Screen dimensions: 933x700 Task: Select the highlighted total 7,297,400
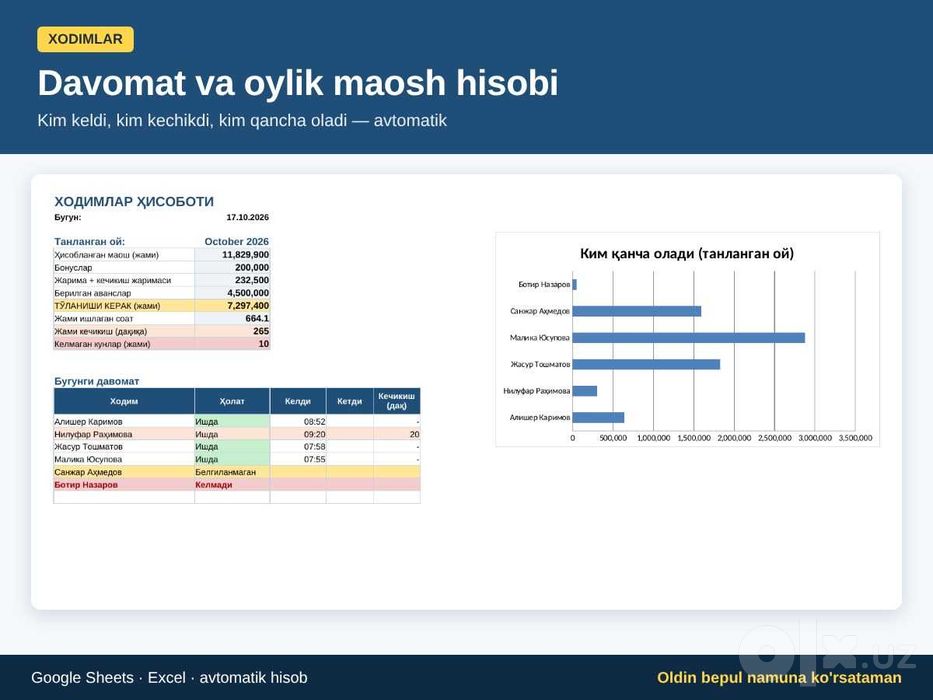click(x=248, y=305)
